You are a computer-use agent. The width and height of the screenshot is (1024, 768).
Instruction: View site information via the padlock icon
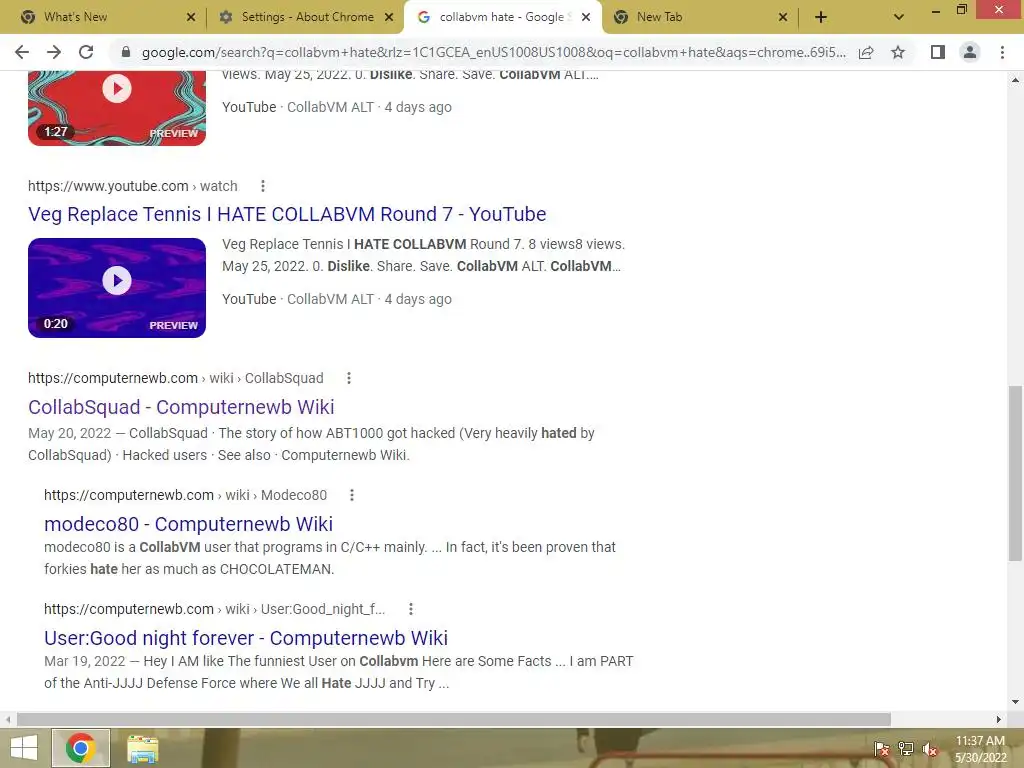point(126,52)
